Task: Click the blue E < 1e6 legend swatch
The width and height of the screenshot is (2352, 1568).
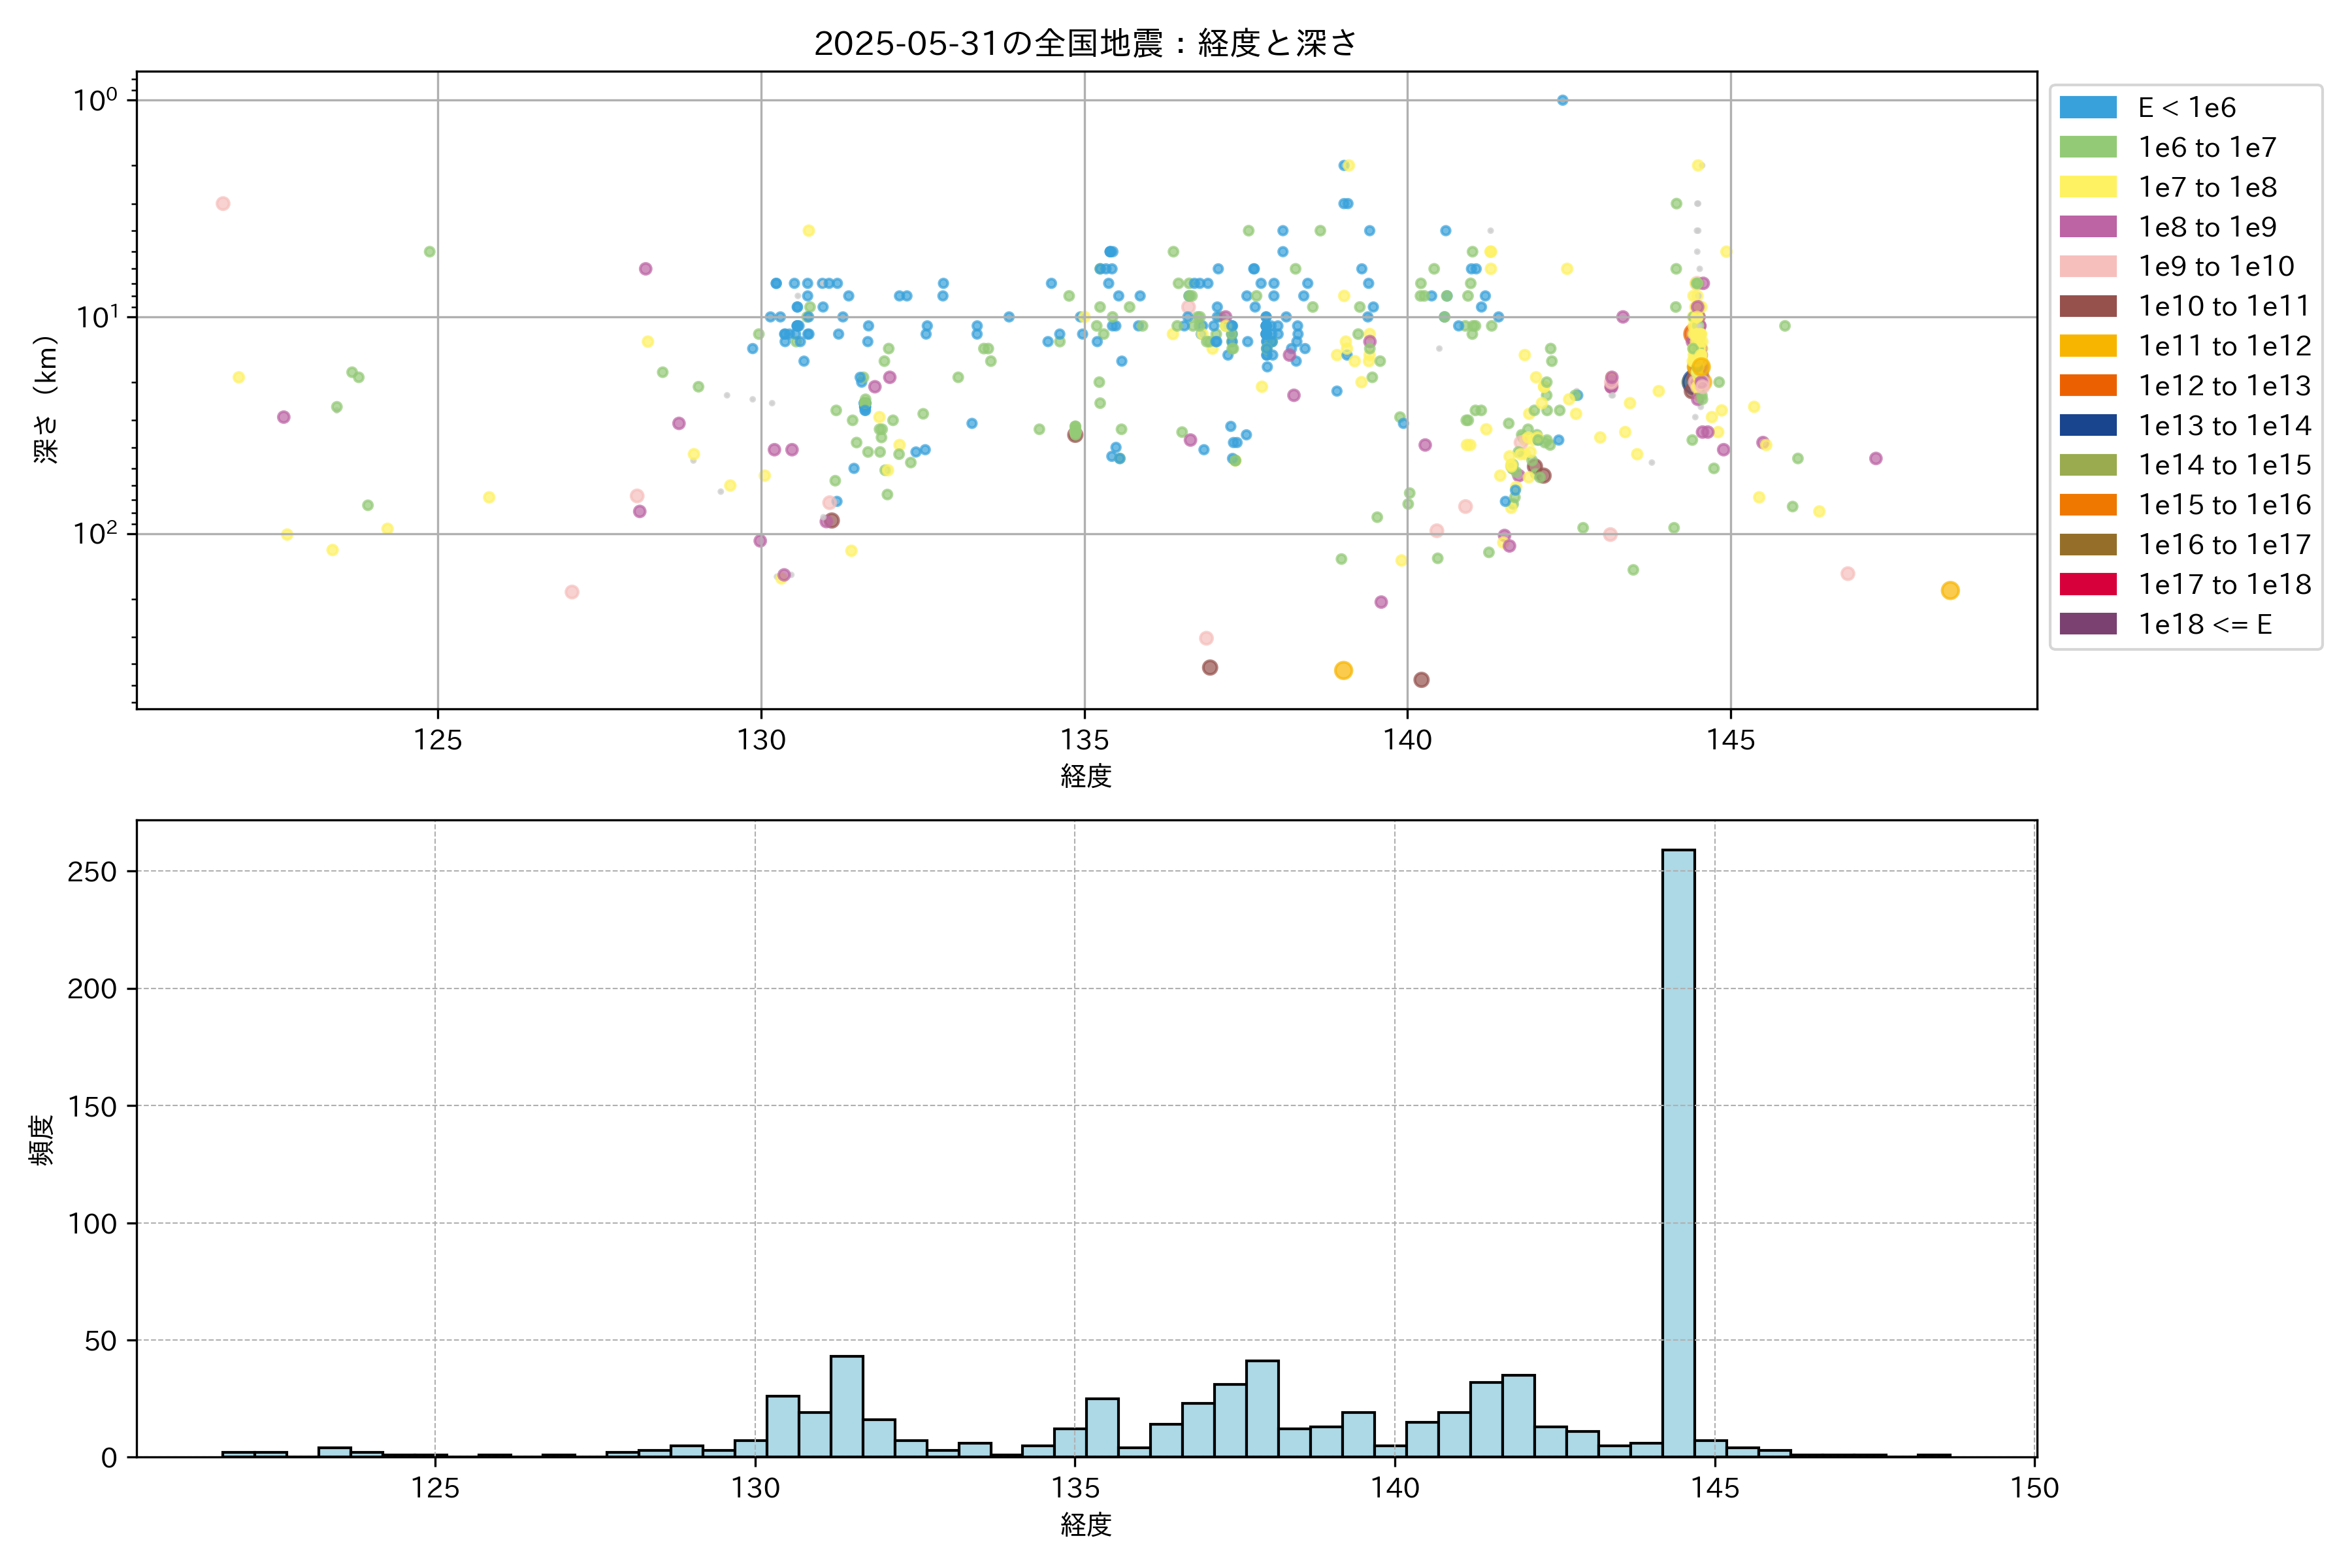Action: point(2087,107)
